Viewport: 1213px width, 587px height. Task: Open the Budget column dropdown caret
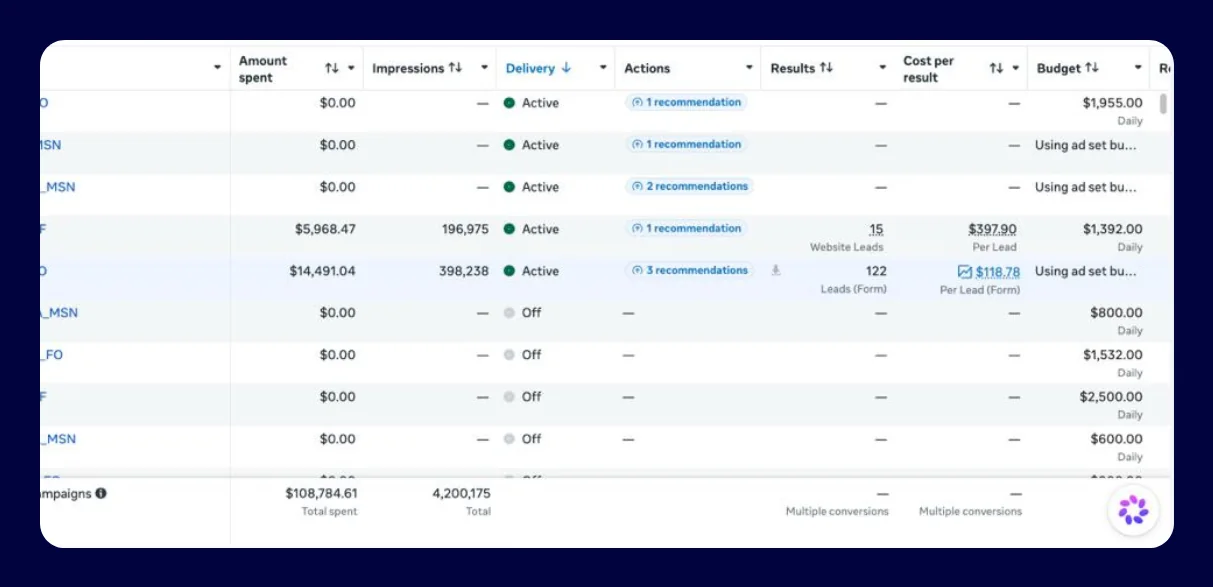(1138, 68)
